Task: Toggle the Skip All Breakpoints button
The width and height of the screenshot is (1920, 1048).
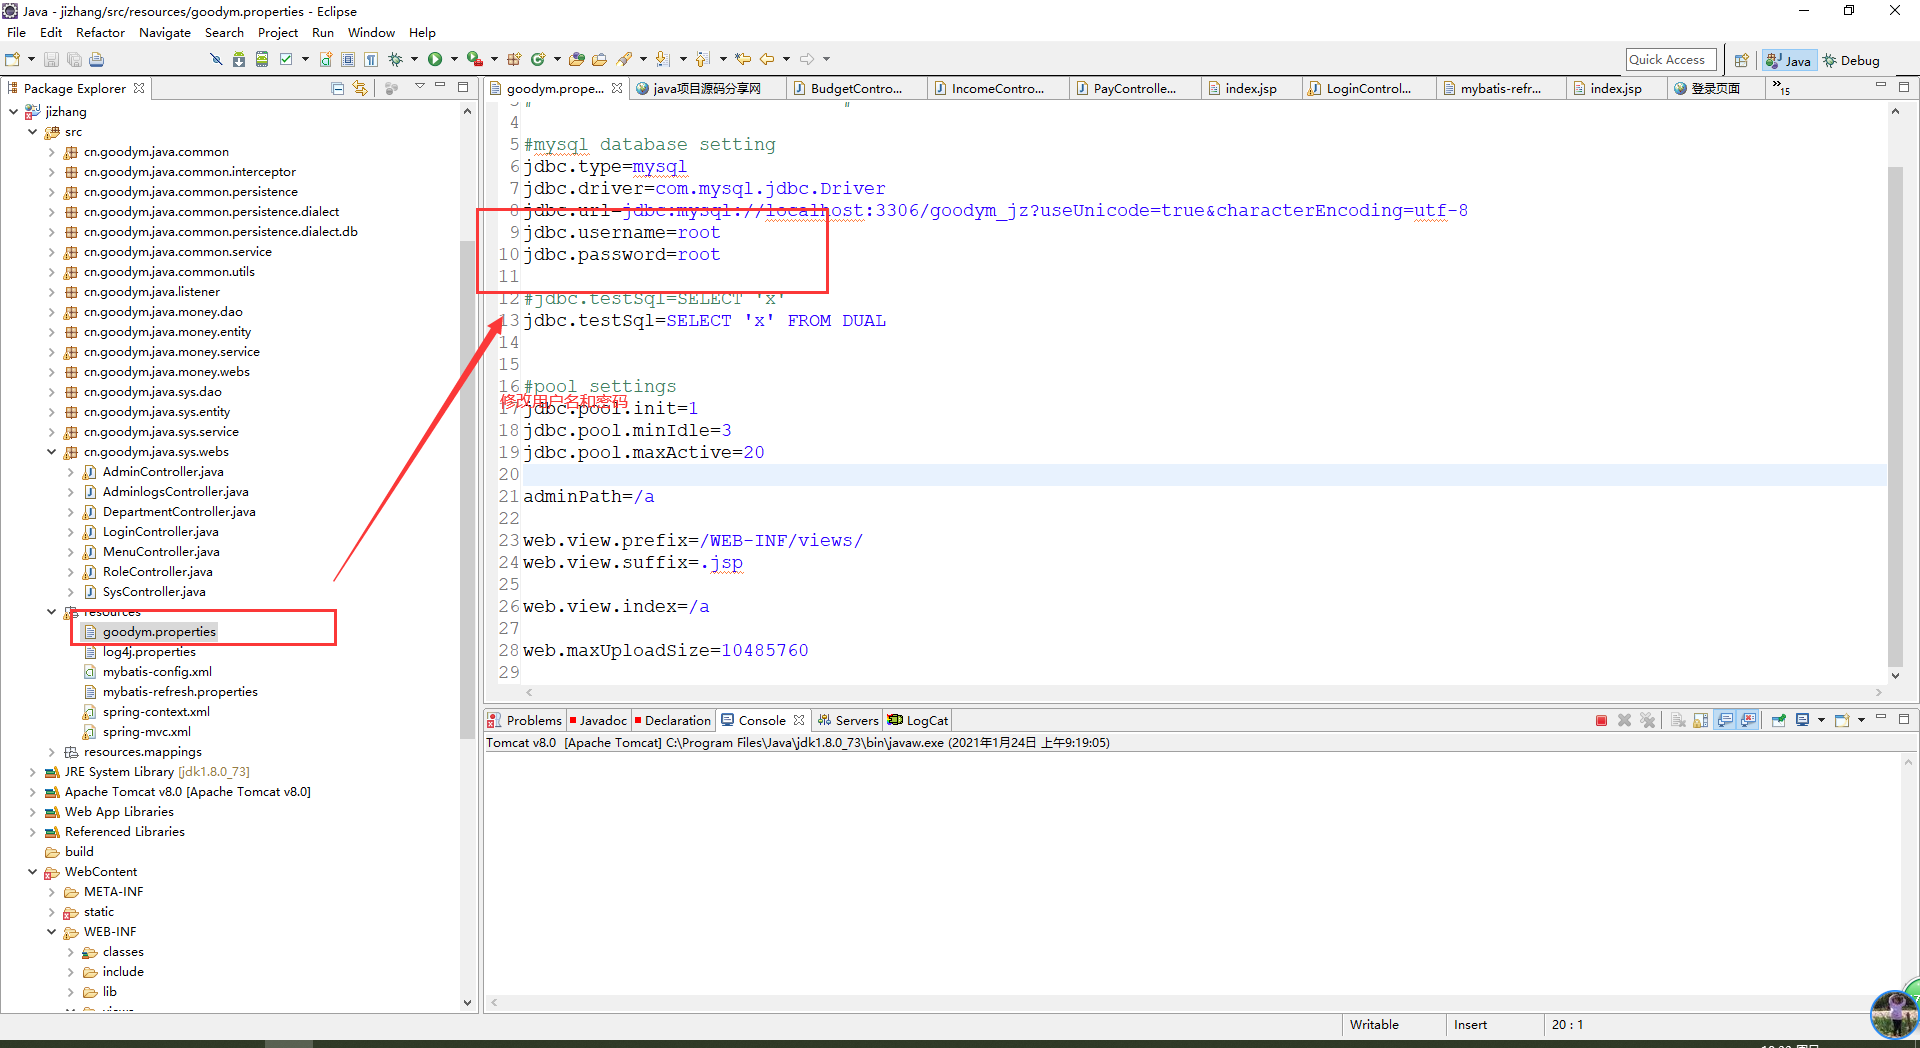Action: click(215, 60)
